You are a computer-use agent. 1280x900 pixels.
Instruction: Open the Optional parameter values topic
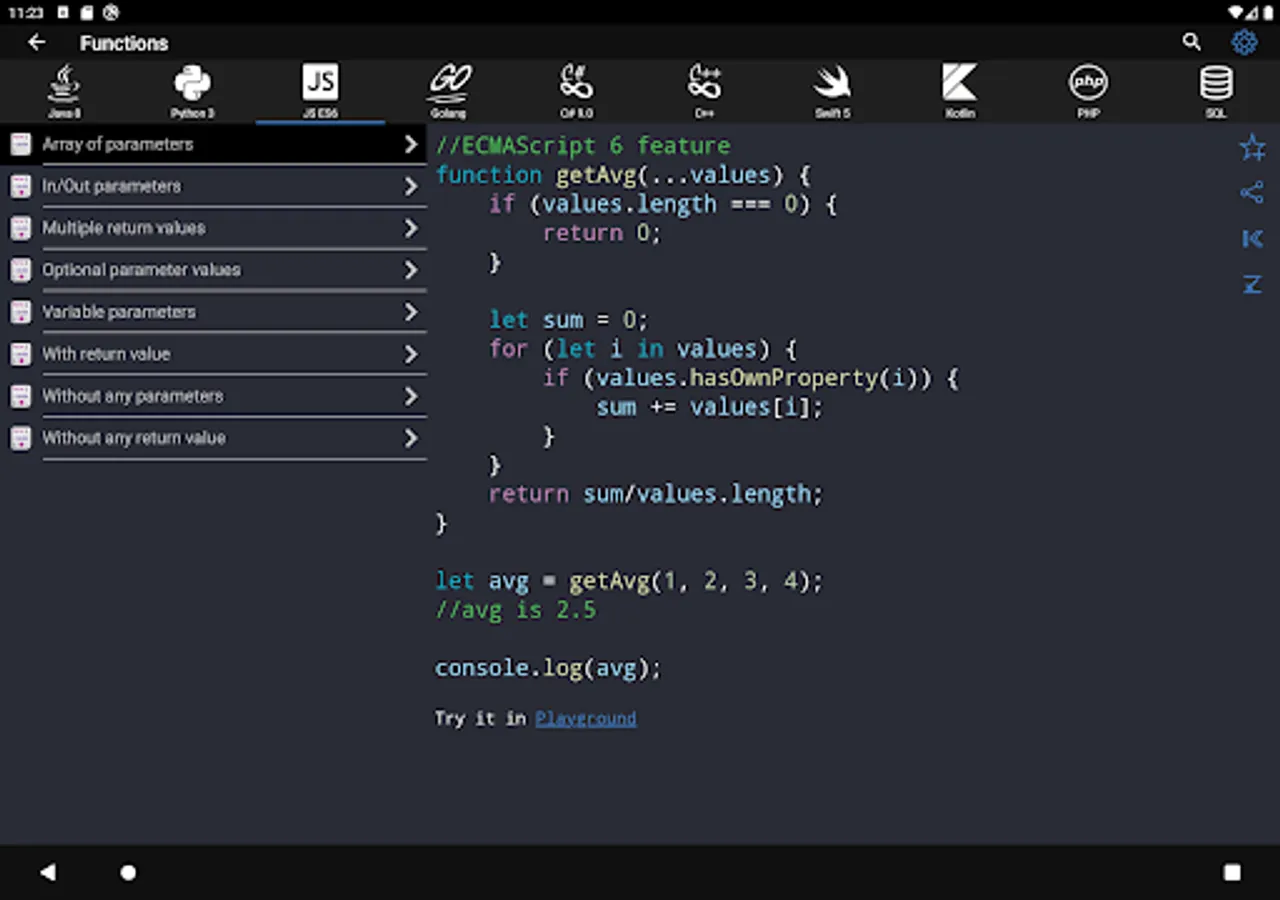pyautogui.click(x=141, y=270)
